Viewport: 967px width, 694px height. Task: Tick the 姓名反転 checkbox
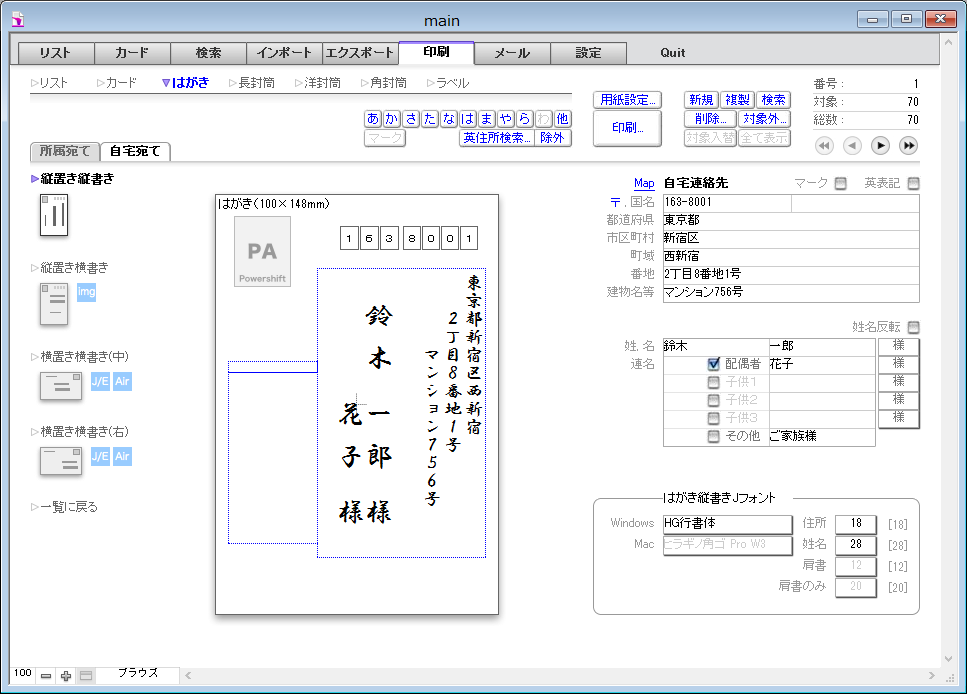(x=913, y=327)
